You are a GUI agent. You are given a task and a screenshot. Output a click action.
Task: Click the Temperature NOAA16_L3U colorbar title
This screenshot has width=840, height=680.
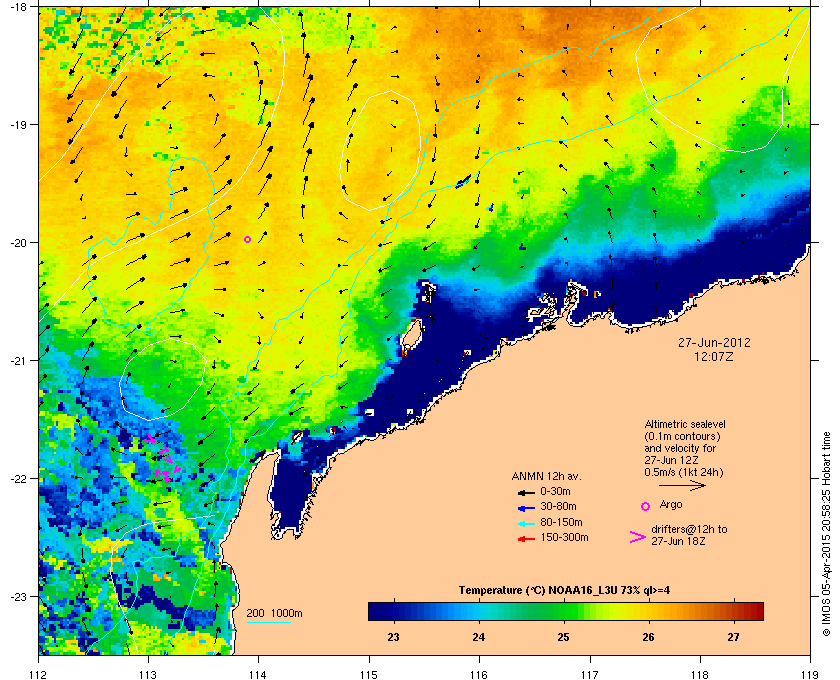564,591
